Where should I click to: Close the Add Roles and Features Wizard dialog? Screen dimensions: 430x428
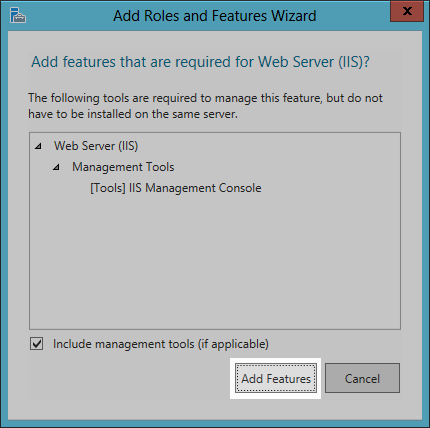pyautogui.click(x=407, y=11)
